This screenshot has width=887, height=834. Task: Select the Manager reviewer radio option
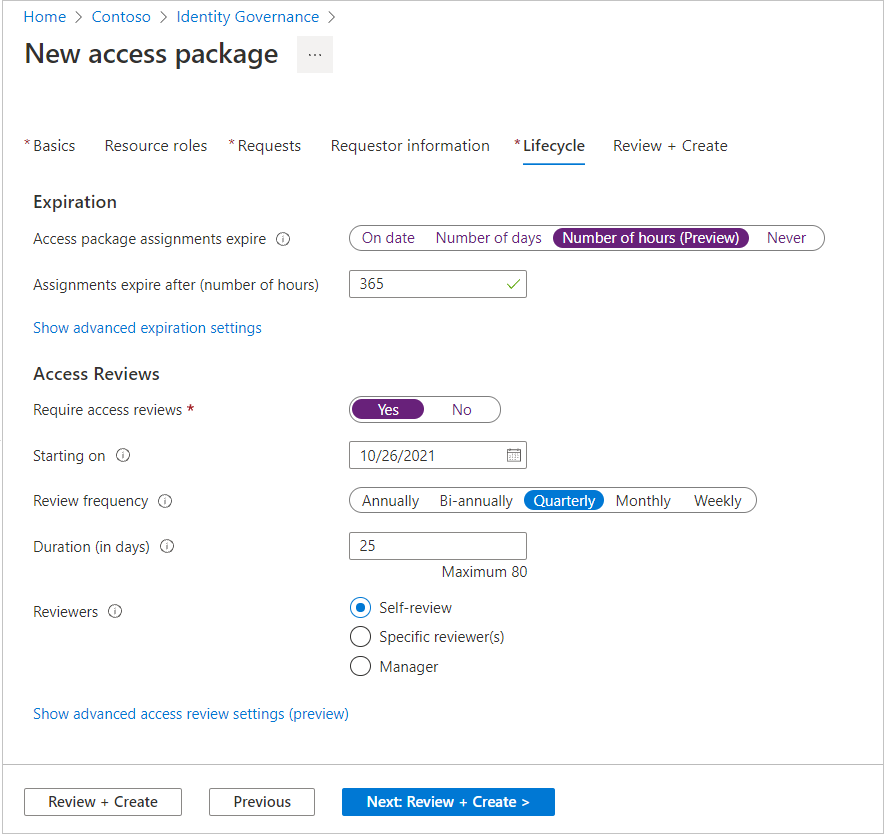[360, 667]
